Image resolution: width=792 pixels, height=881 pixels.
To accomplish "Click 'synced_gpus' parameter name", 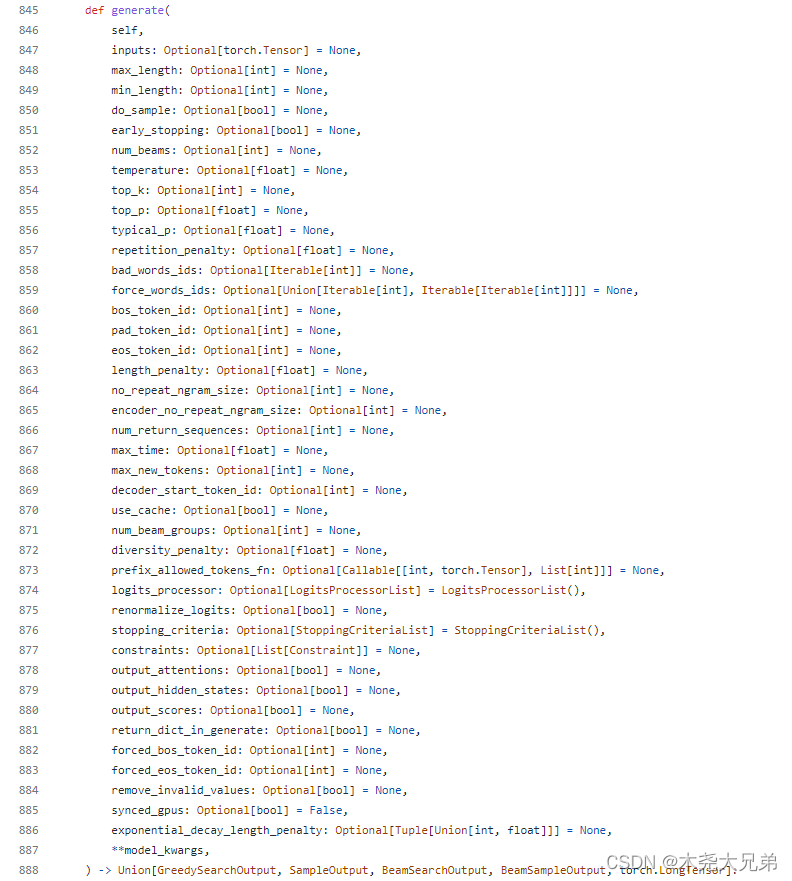I will point(147,810).
